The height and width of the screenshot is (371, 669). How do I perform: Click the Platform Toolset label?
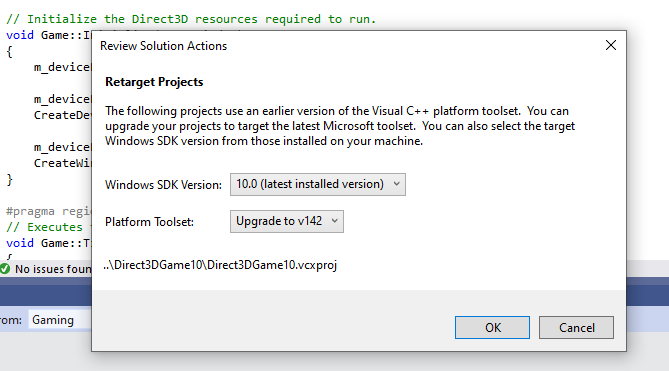(149, 222)
